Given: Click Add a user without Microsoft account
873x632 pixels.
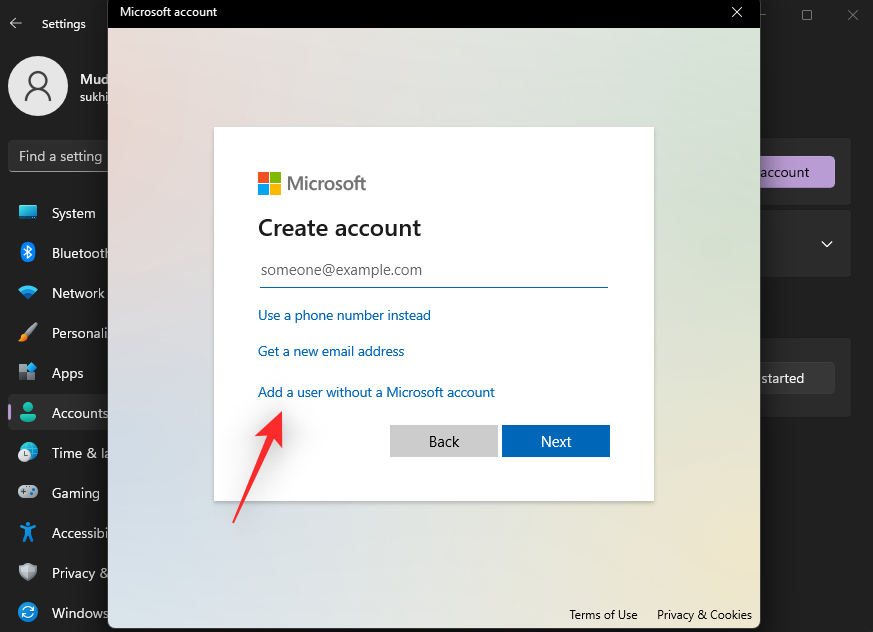Looking at the screenshot, I should (376, 392).
